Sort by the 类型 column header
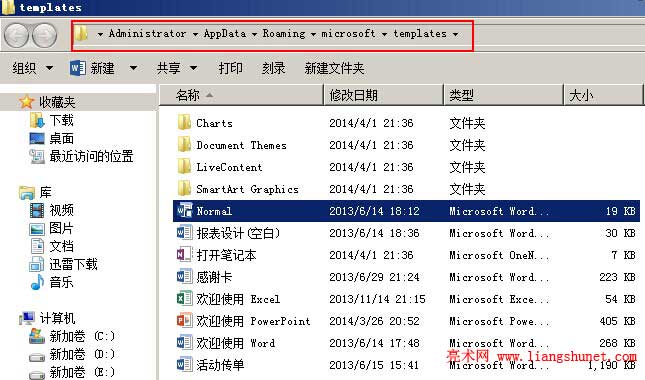Screen dimensions: 645x380 (x=503, y=95)
